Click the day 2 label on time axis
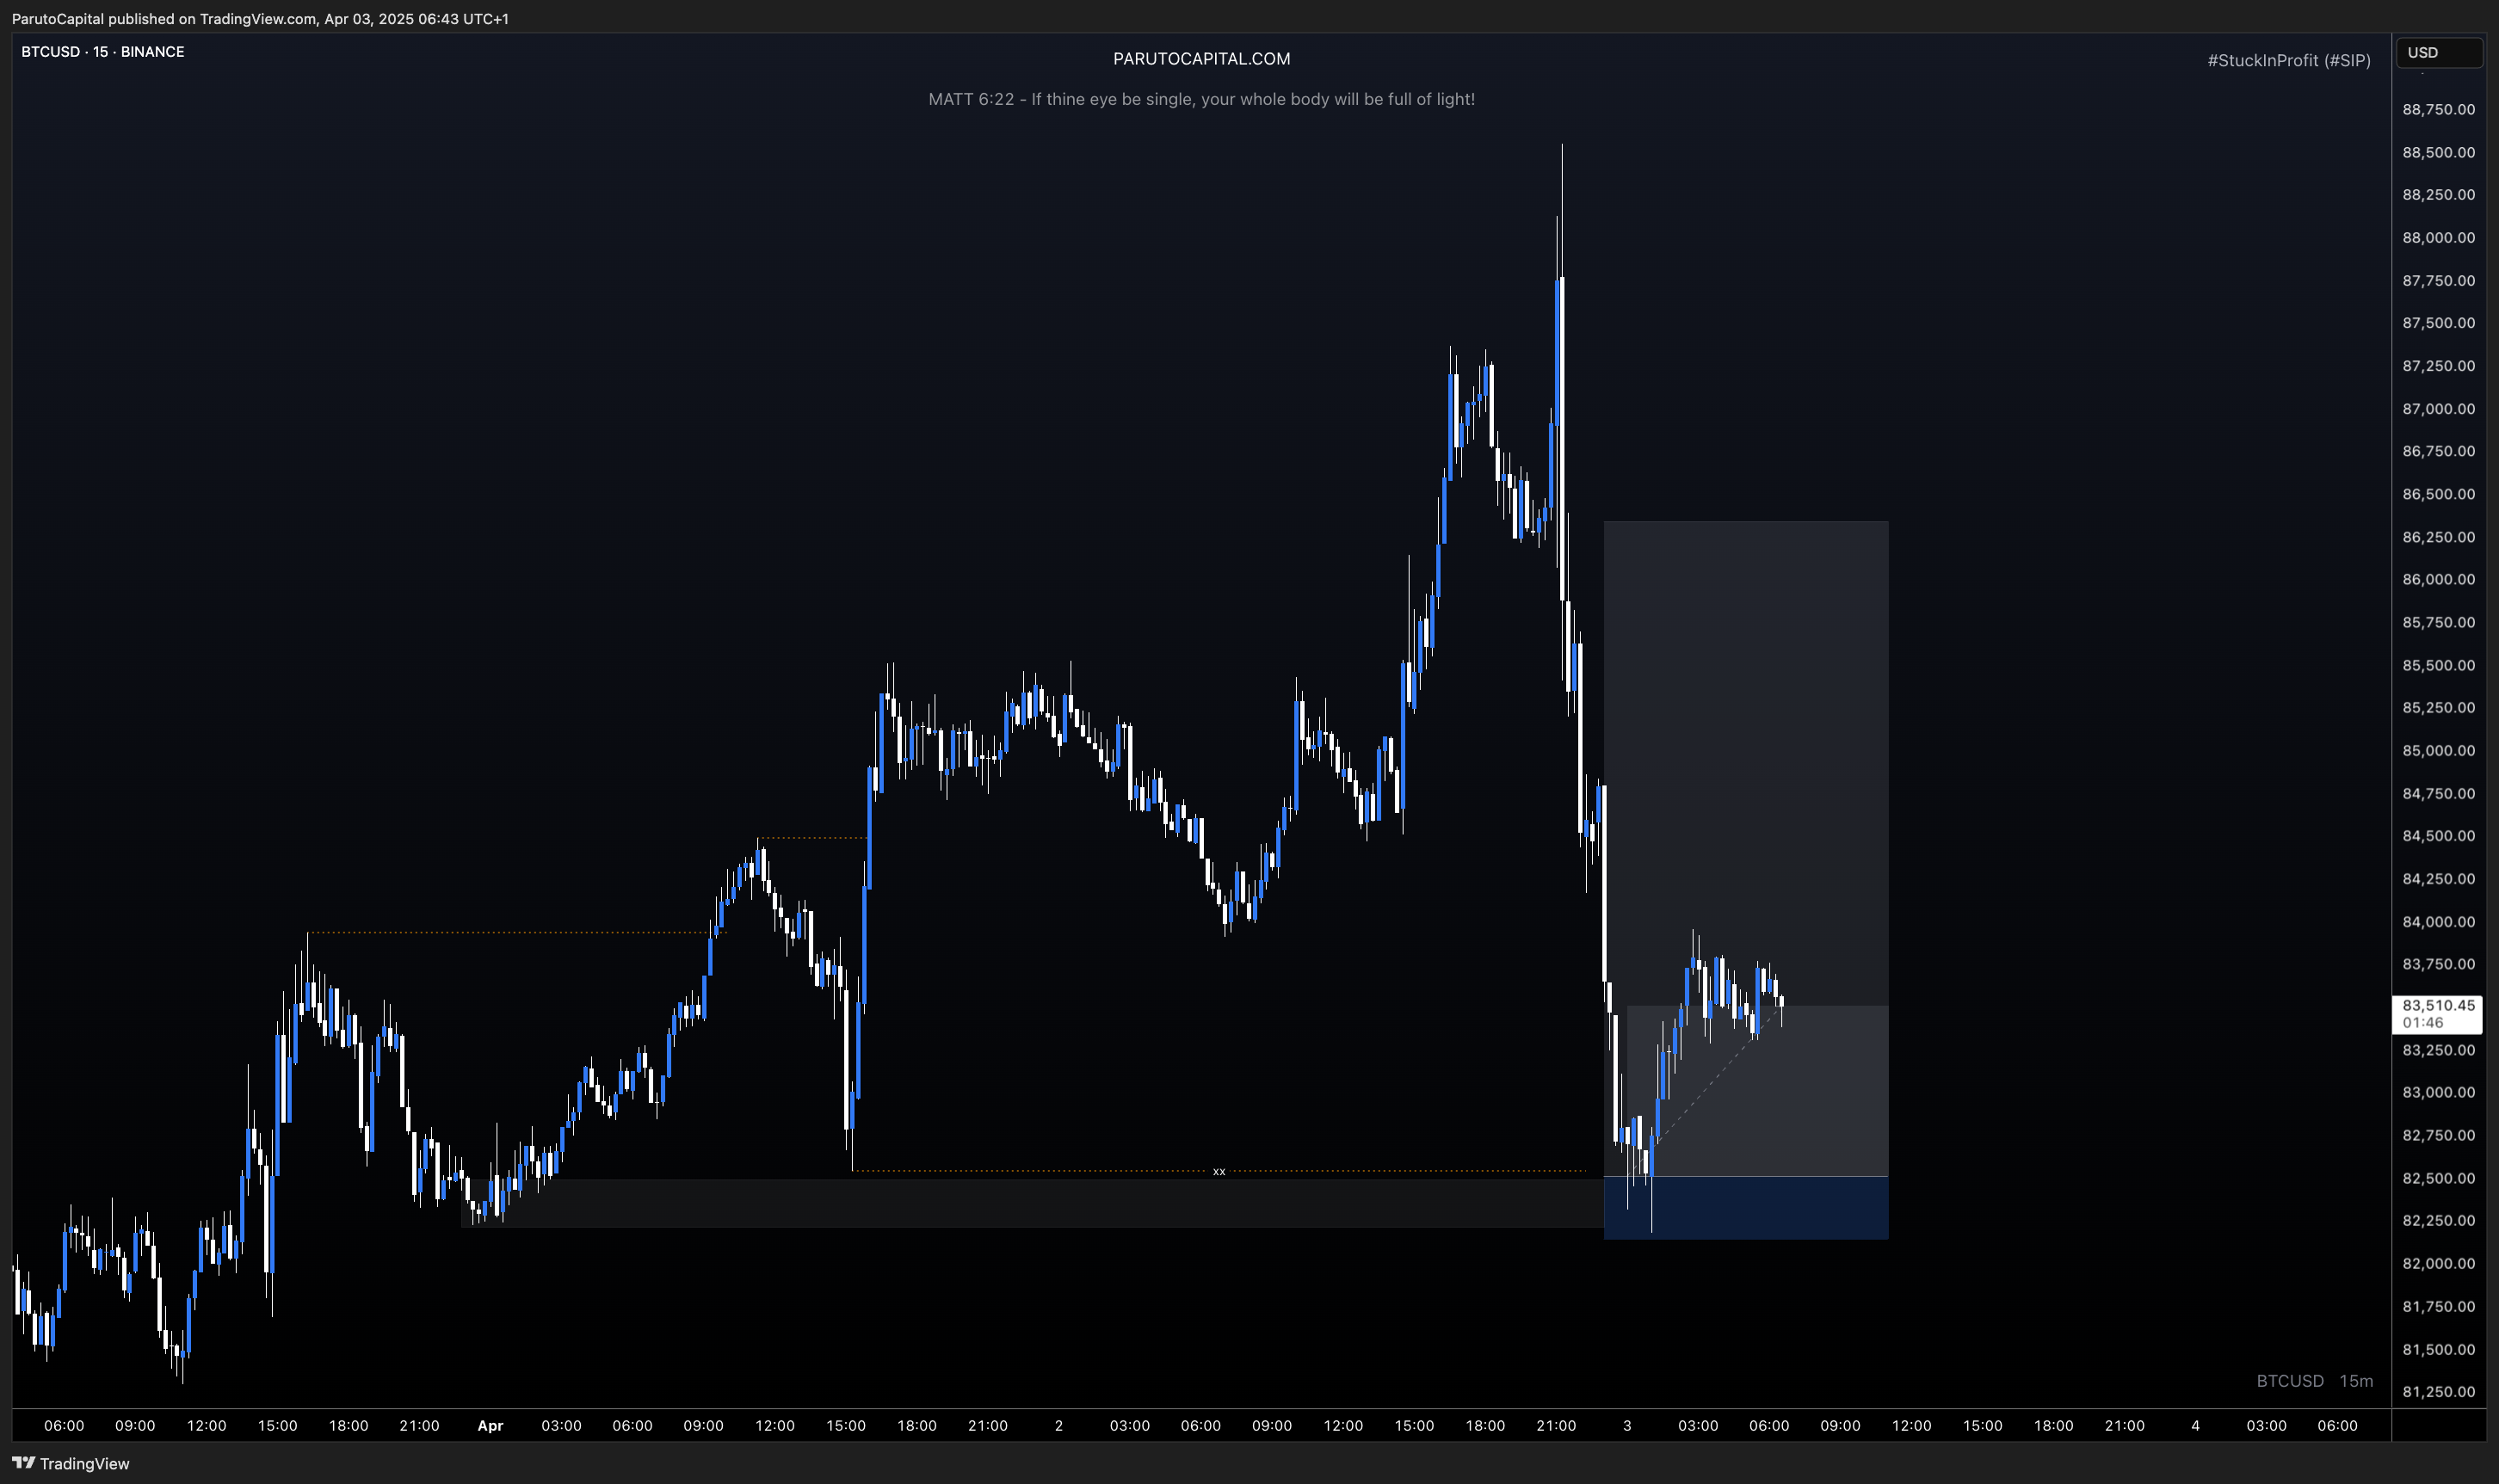This screenshot has height=1484, width=2499. coord(1058,1425)
